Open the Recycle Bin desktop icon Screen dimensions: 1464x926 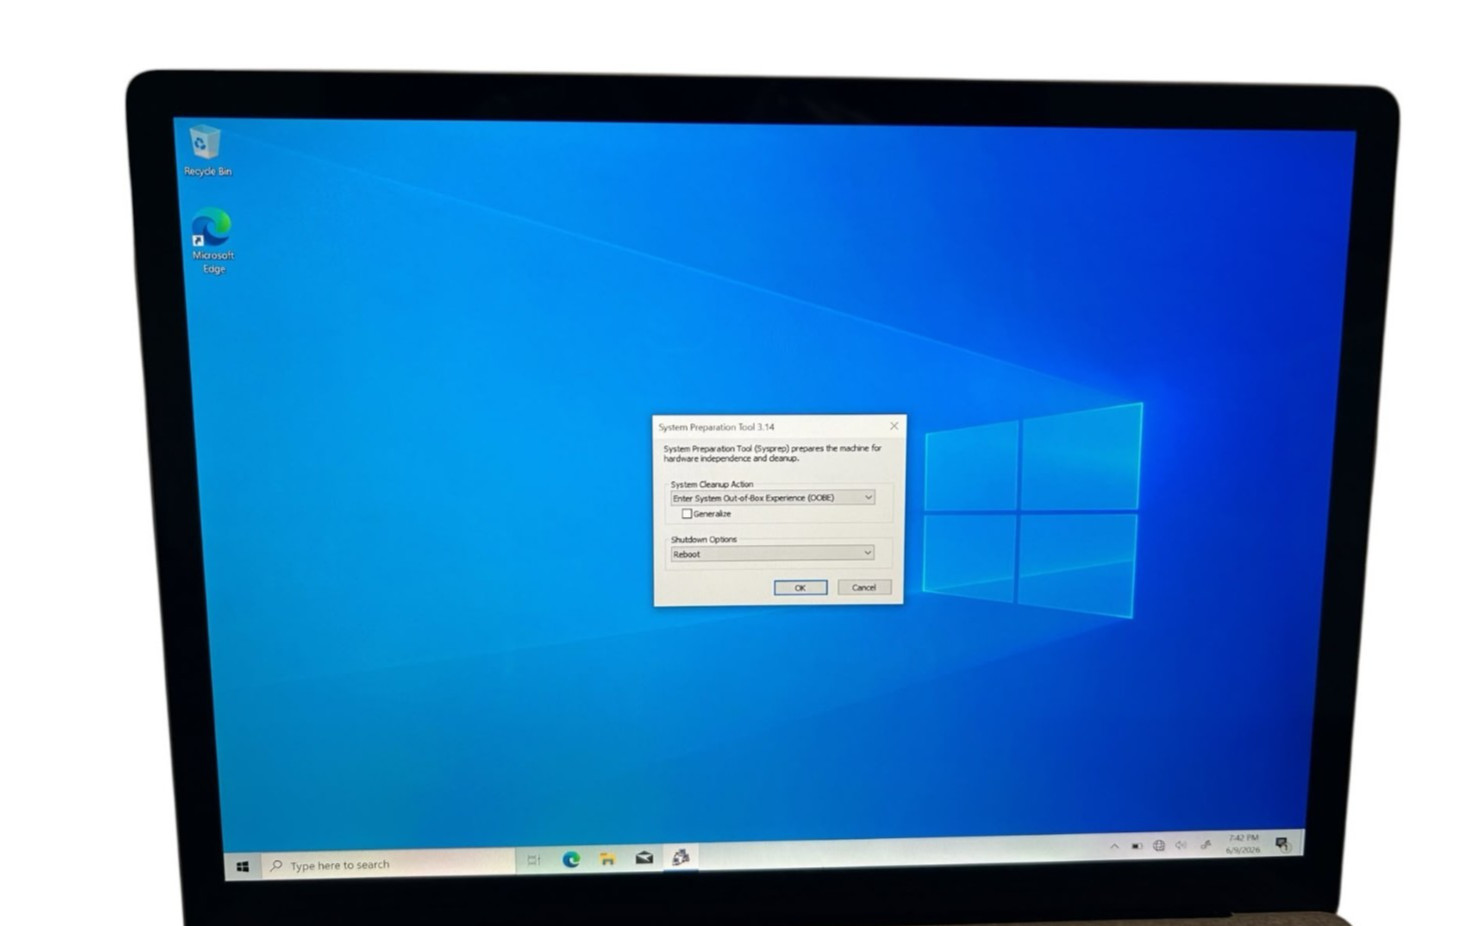[x=205, y=150]
